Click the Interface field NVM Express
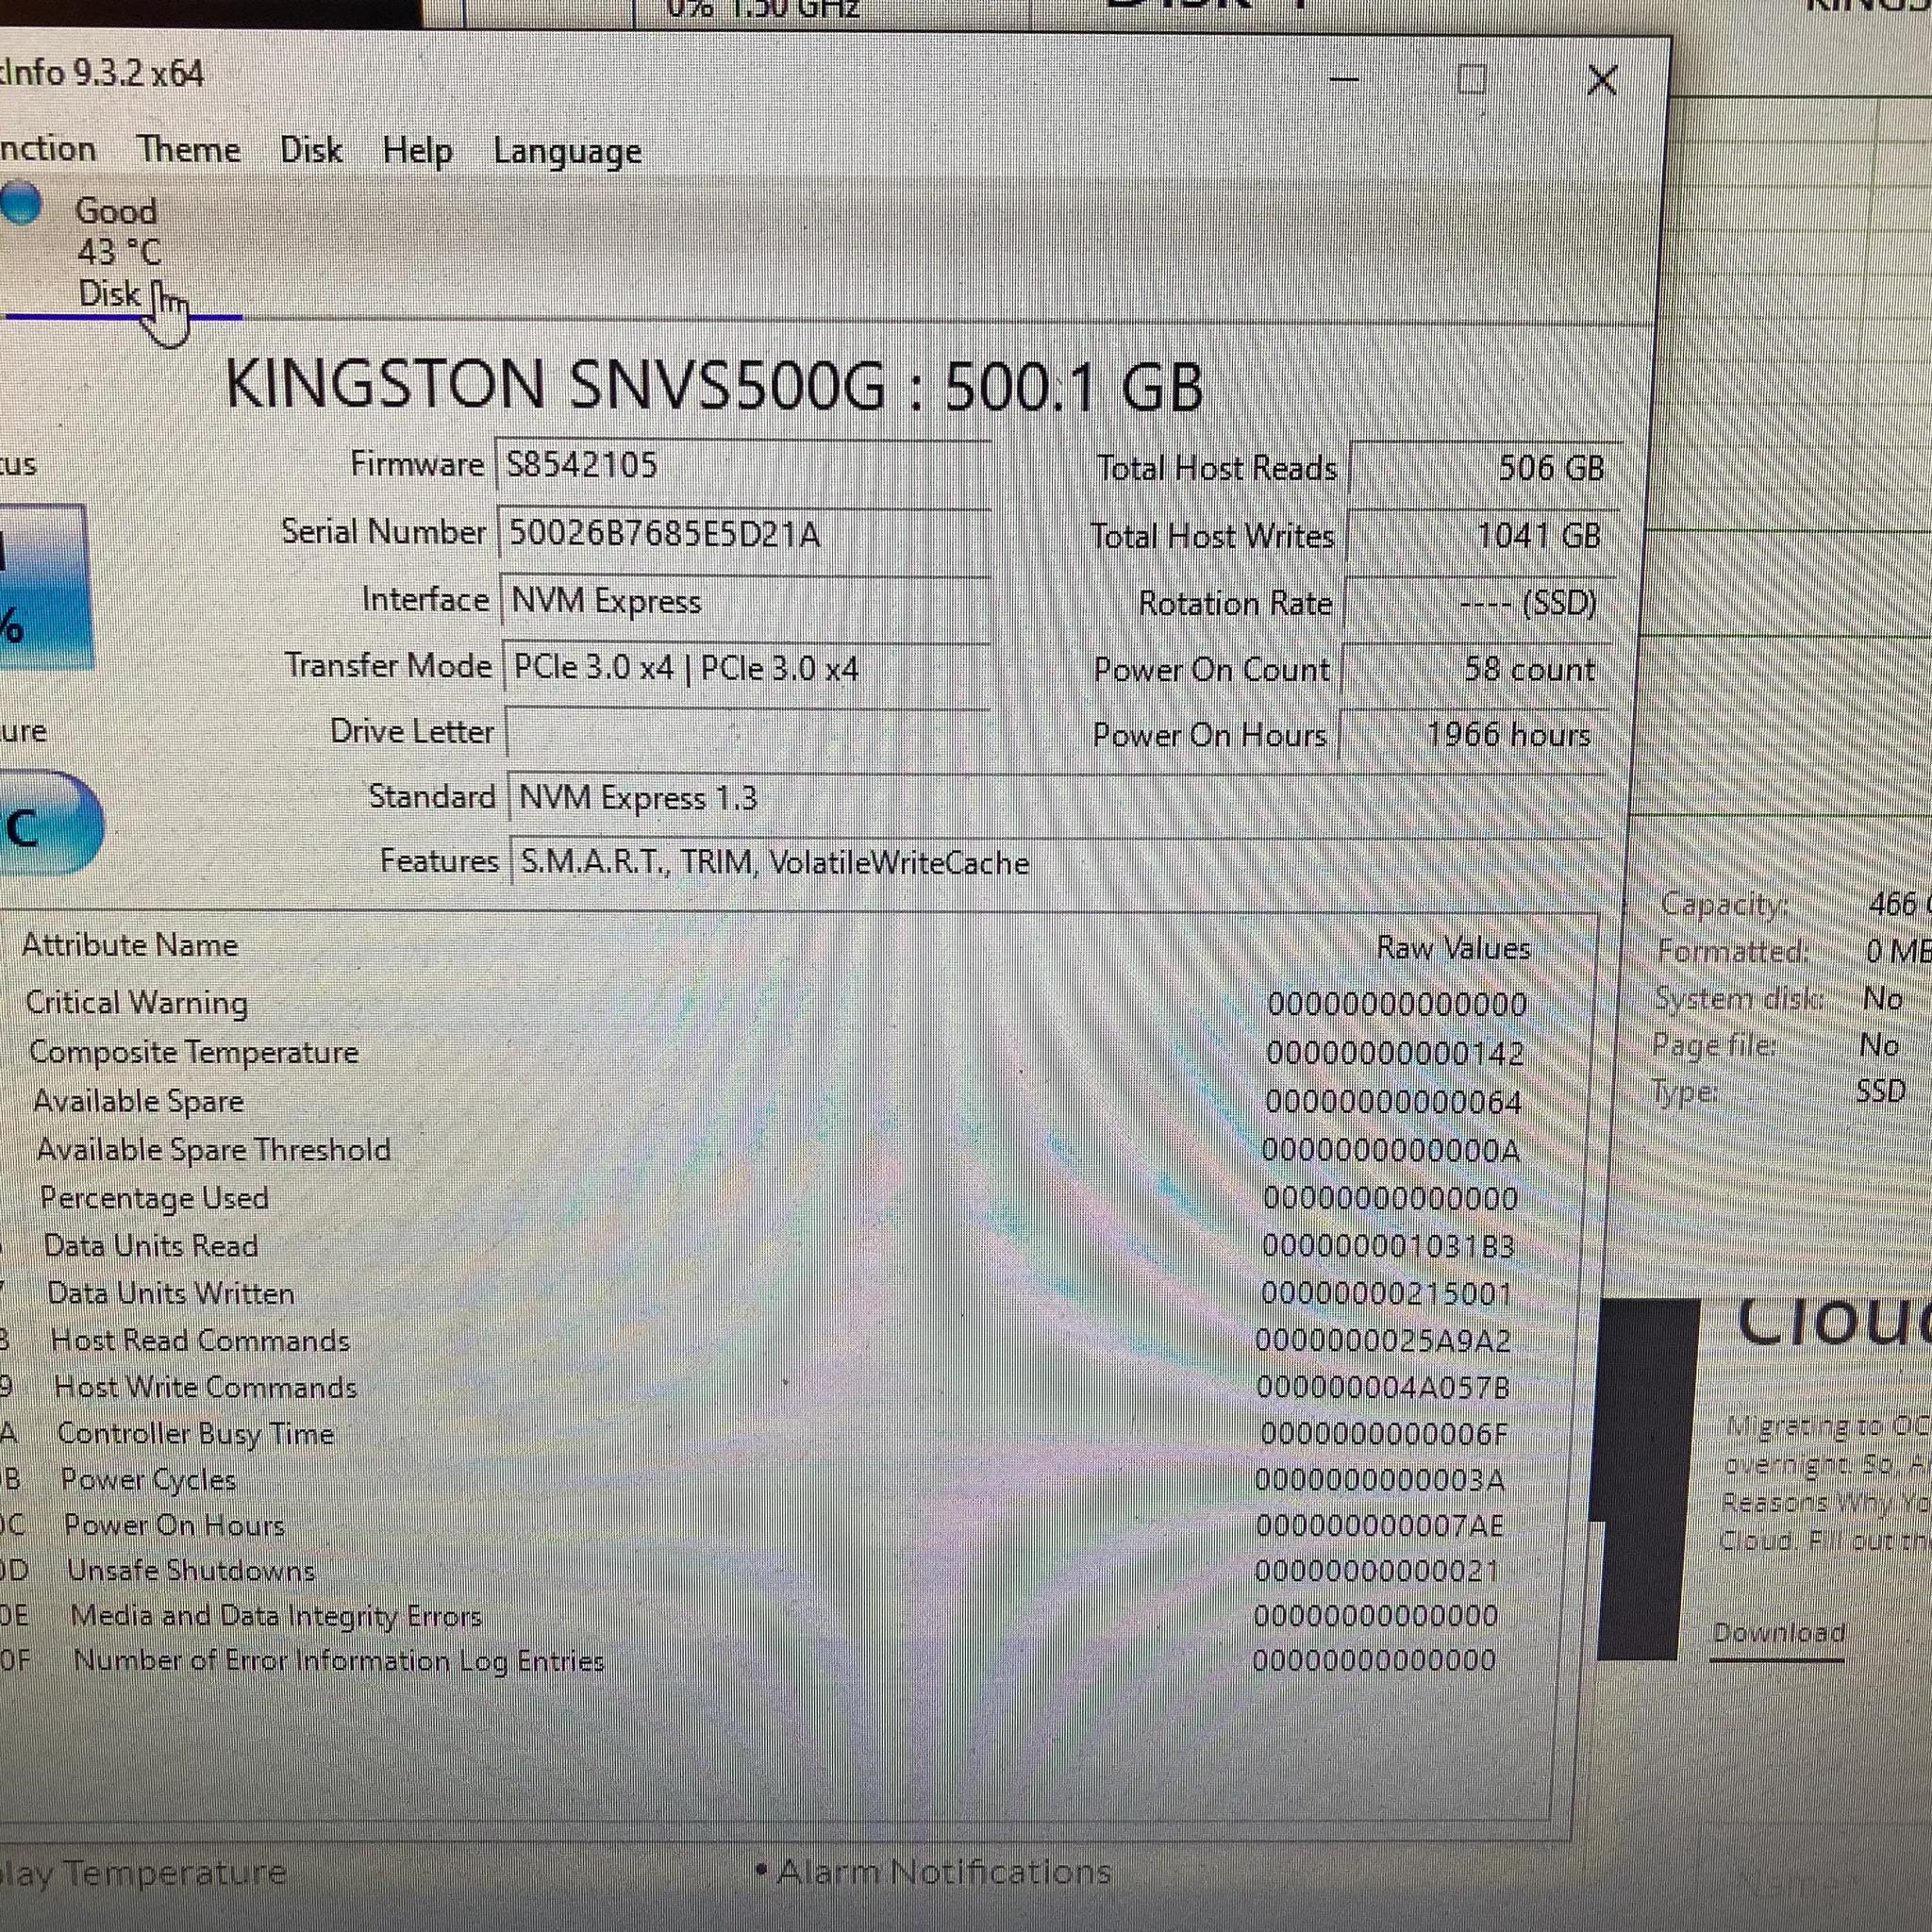 click(x=746, y=601)
